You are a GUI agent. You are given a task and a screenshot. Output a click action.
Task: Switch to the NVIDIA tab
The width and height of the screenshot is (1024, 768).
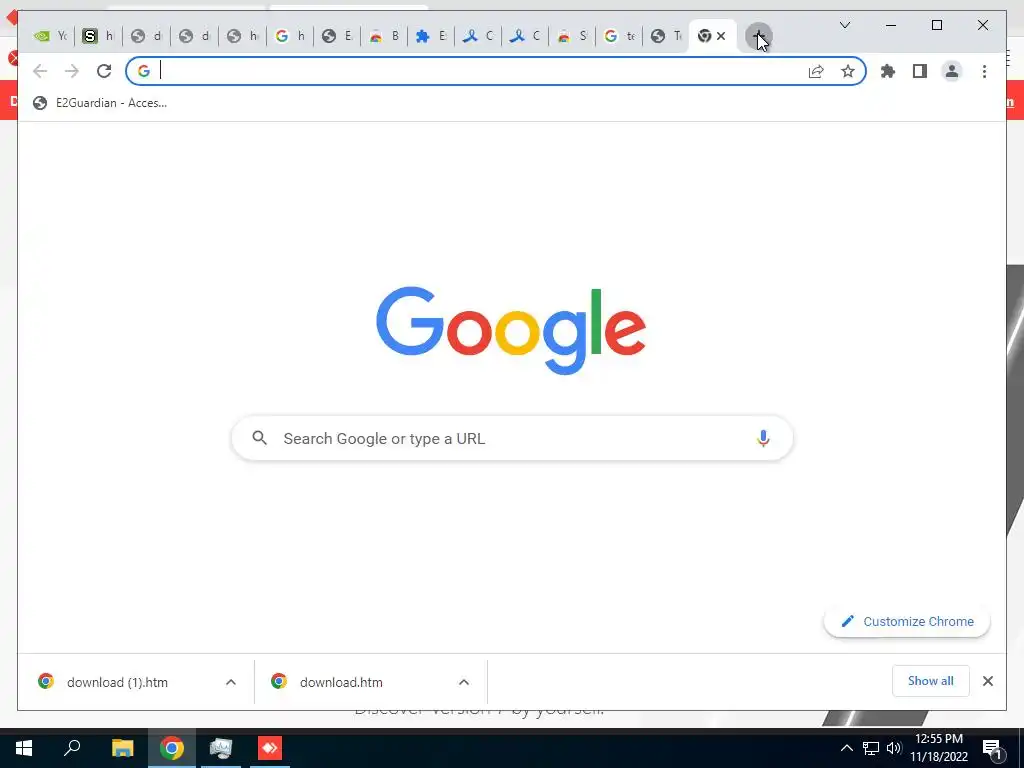pyautogui.click(x=51, y=36)
